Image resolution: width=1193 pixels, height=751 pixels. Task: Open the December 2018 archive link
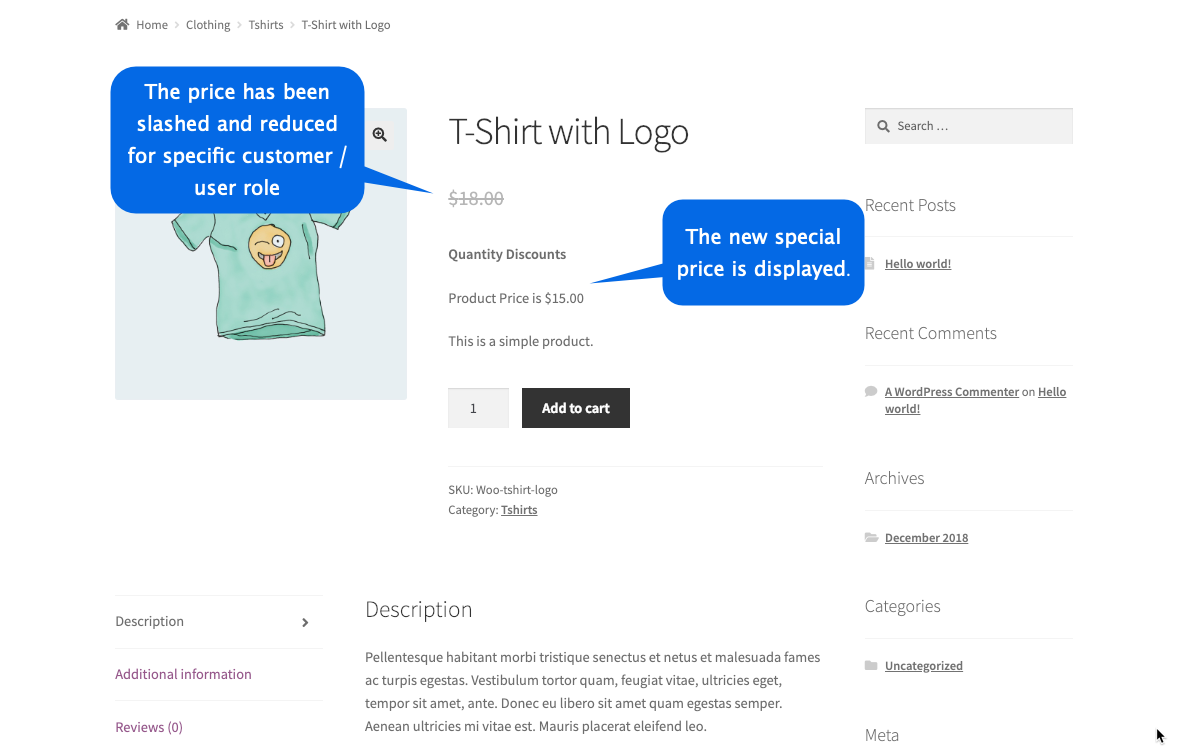(926, 538)
